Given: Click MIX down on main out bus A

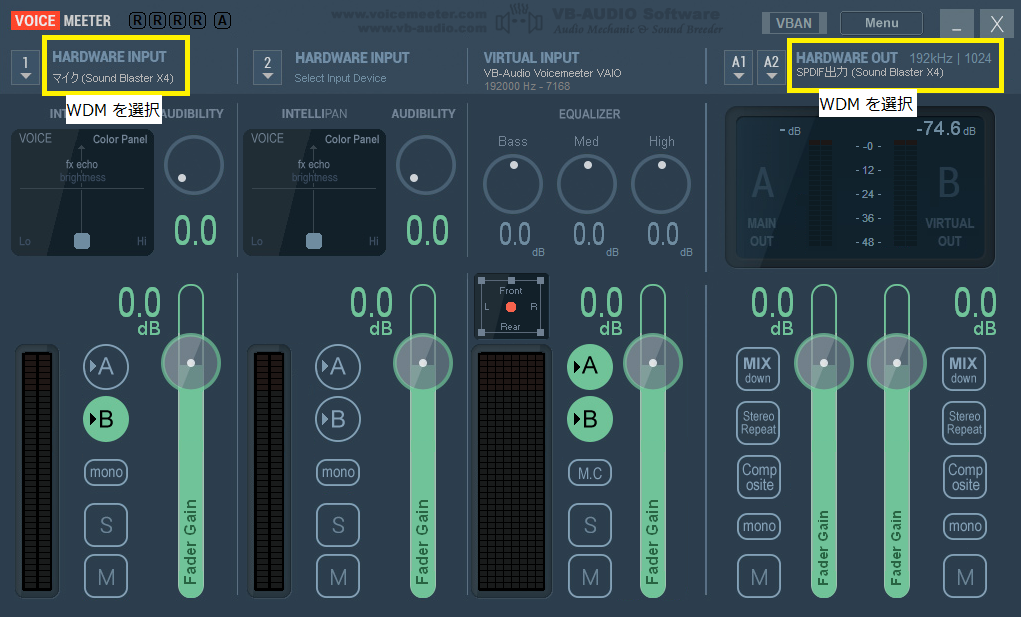Looking at the screenshot, I should (x=758, y=370).
